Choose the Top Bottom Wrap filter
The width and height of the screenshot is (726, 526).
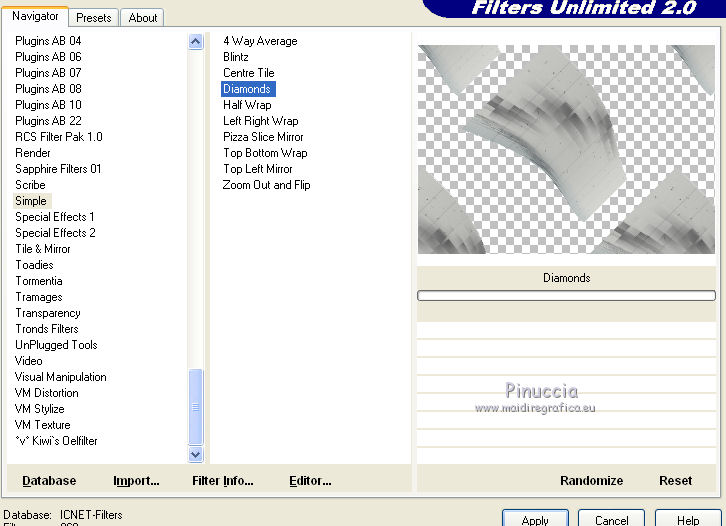[x=265, y=153]
